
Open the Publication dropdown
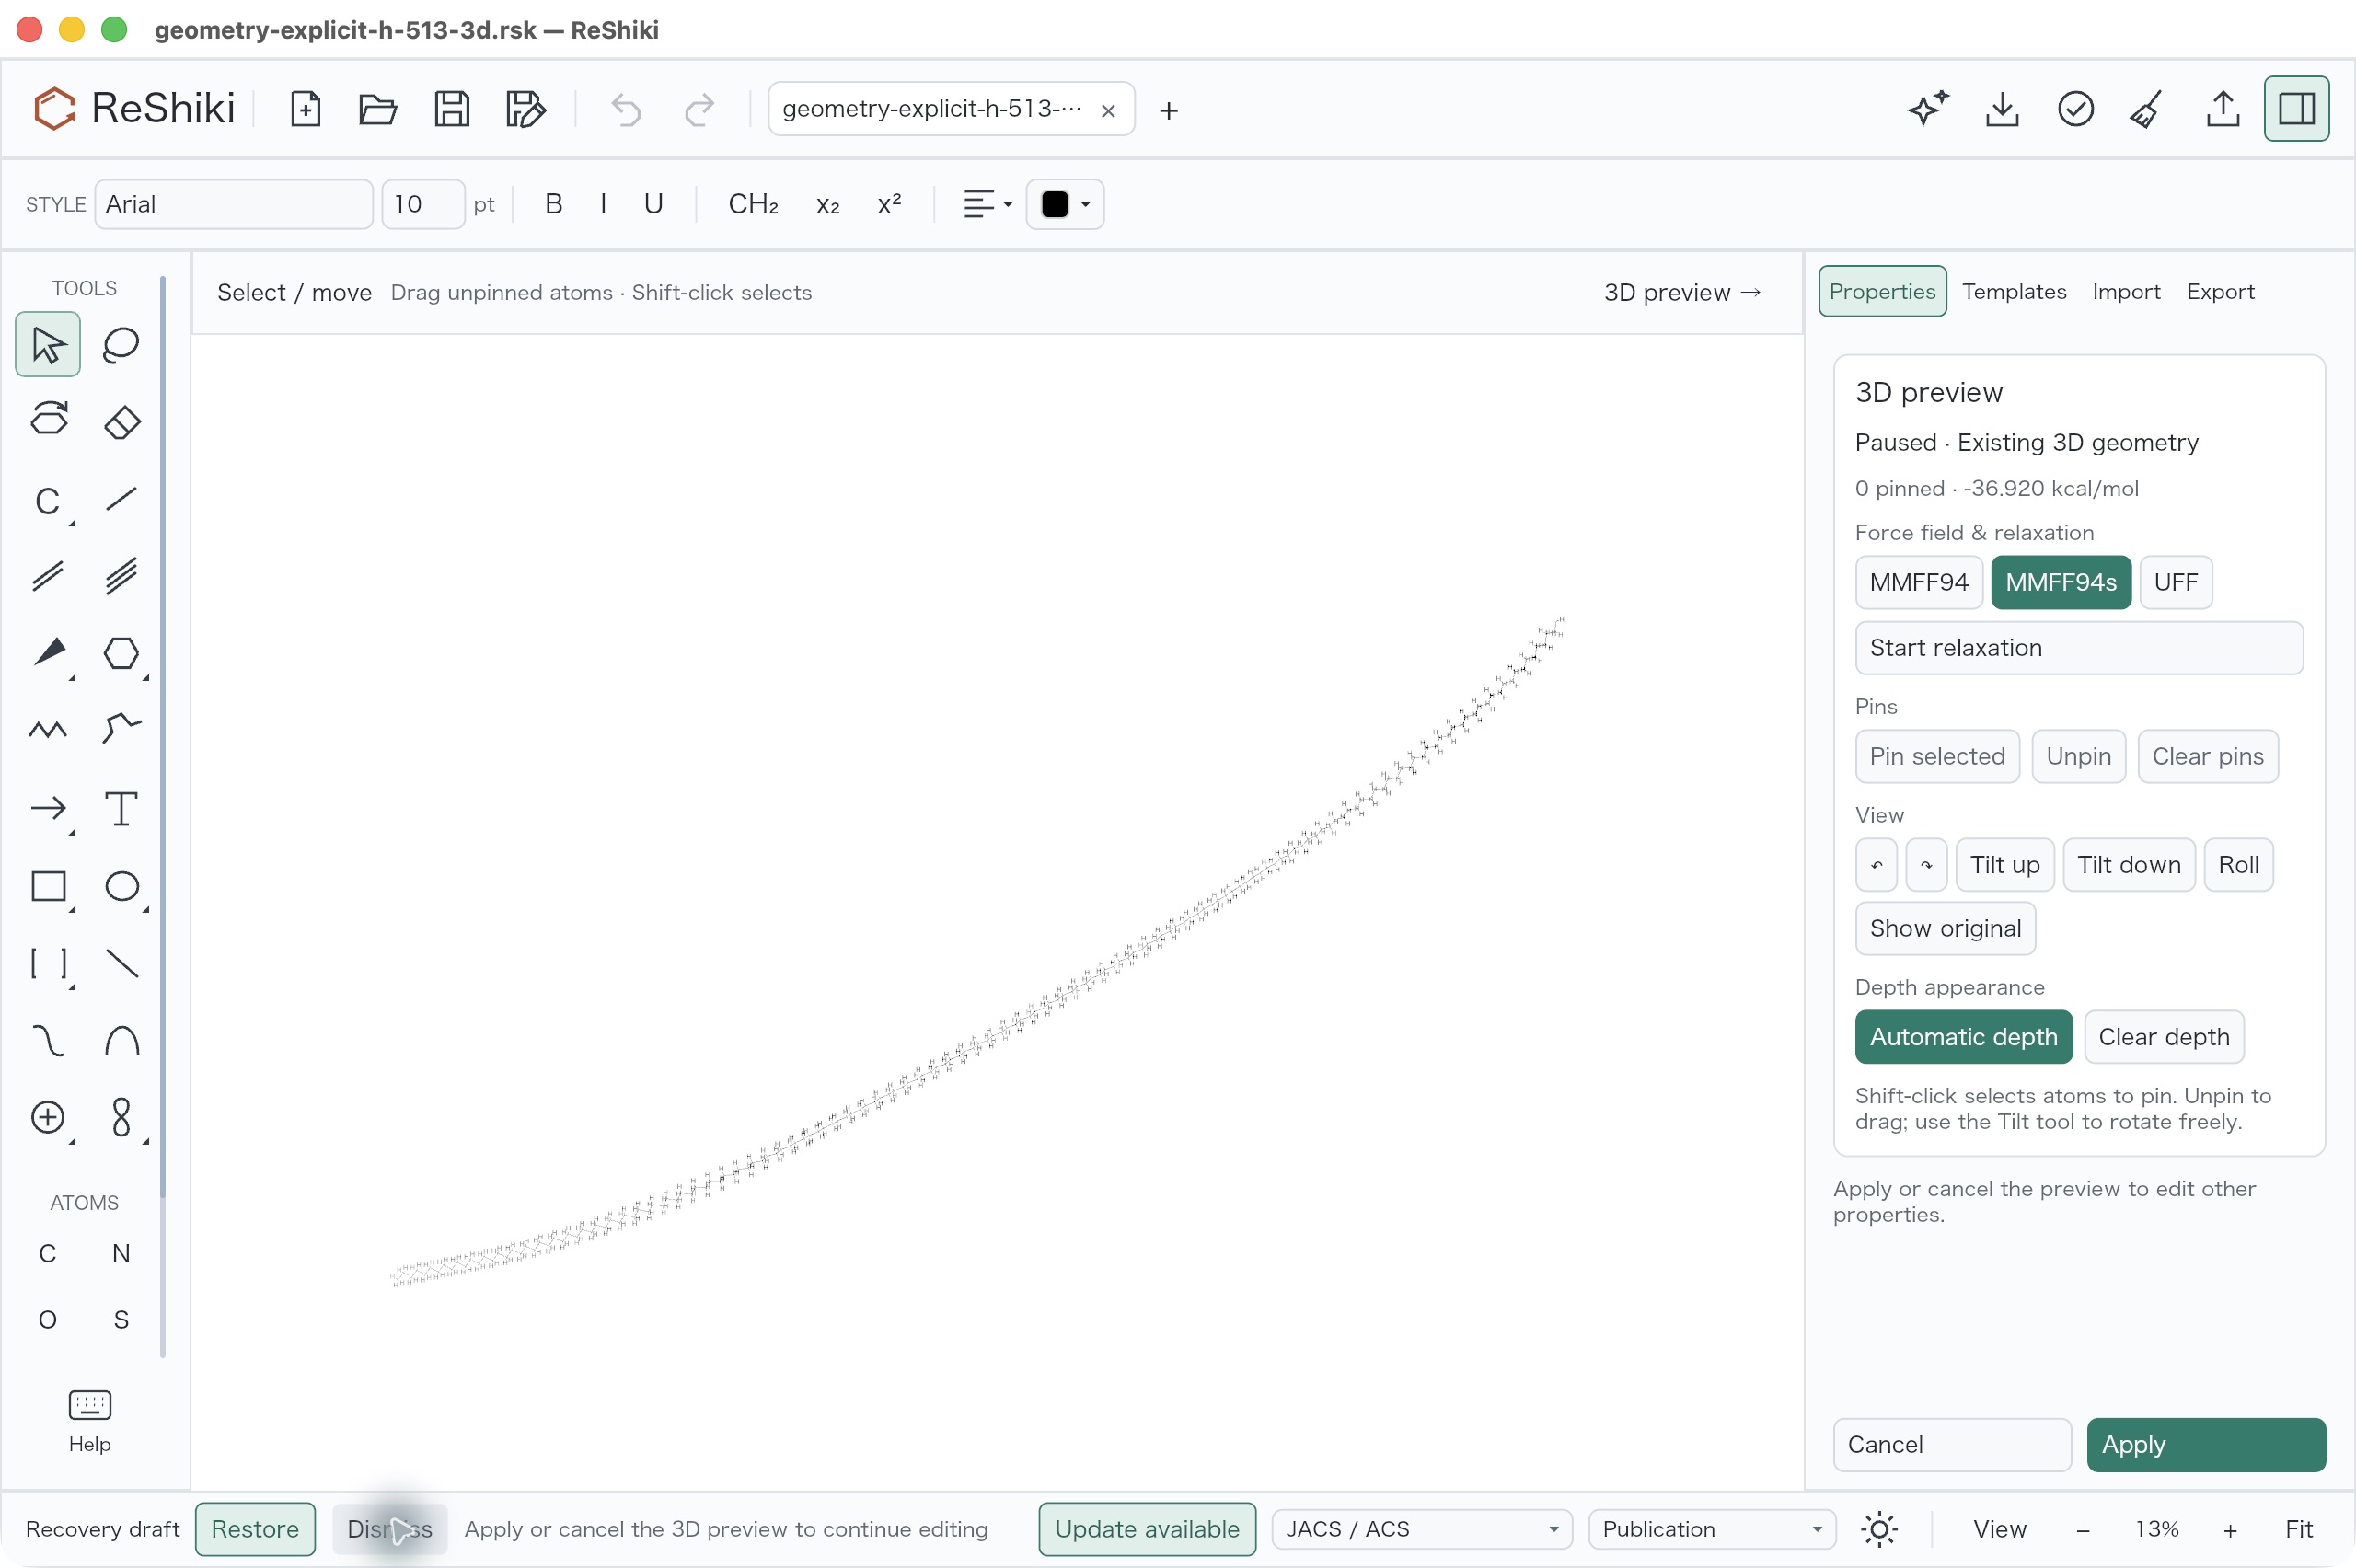pos(1711,1529)
